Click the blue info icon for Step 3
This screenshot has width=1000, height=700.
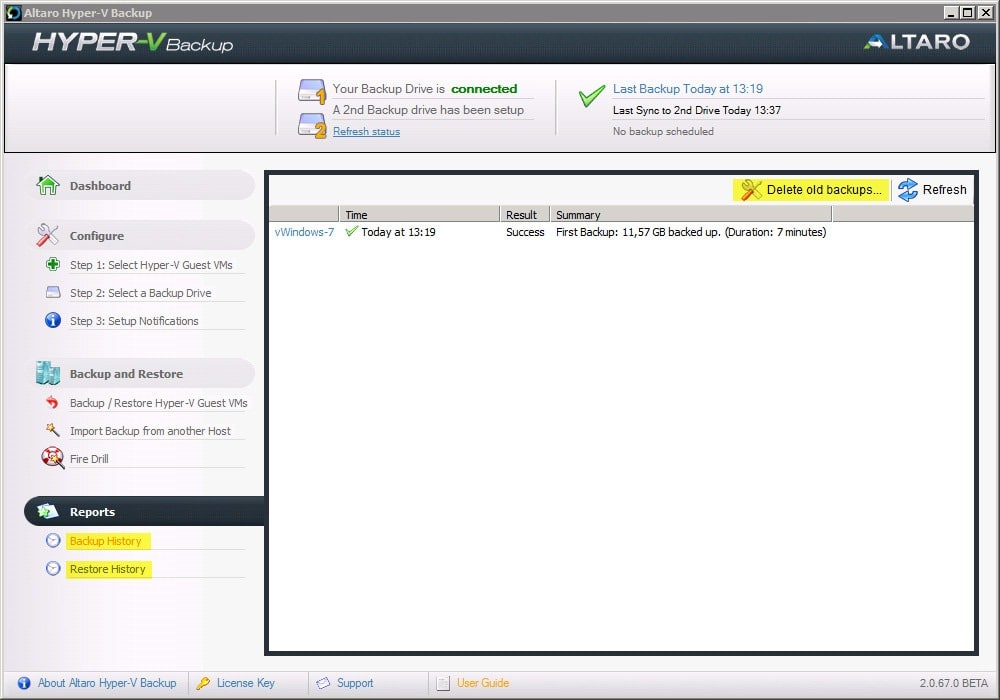[x=53, y=320]
